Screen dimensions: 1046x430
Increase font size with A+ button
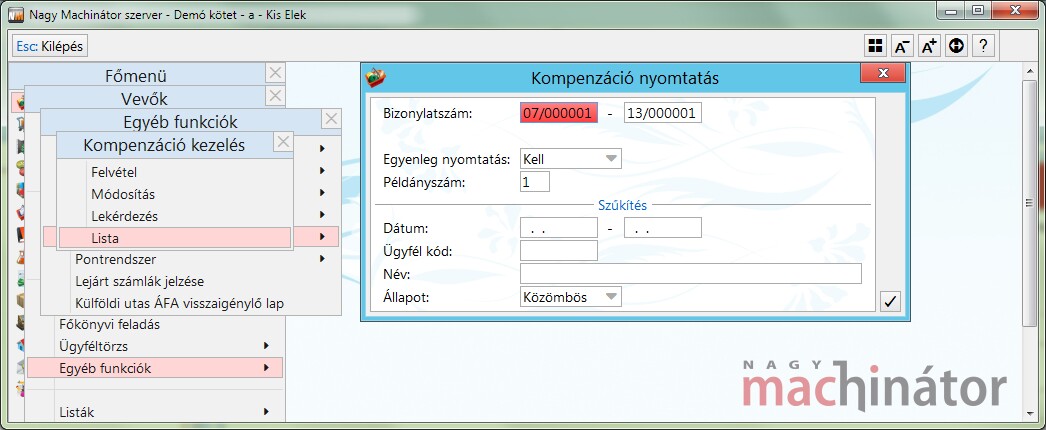point(929,46)
